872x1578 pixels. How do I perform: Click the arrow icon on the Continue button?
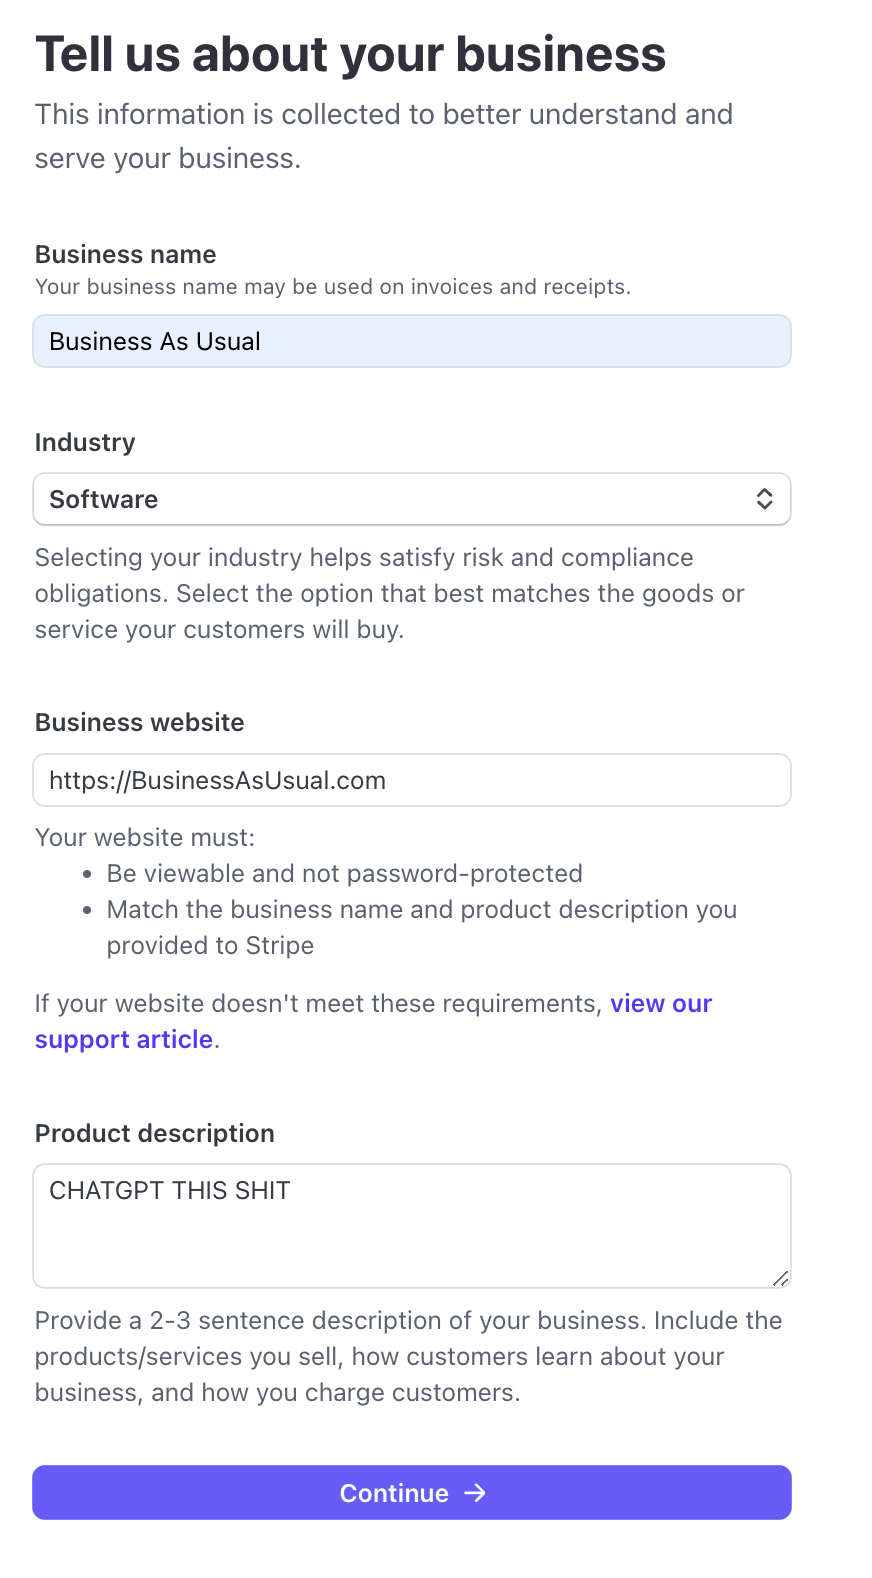click(x=475, y=1493)
